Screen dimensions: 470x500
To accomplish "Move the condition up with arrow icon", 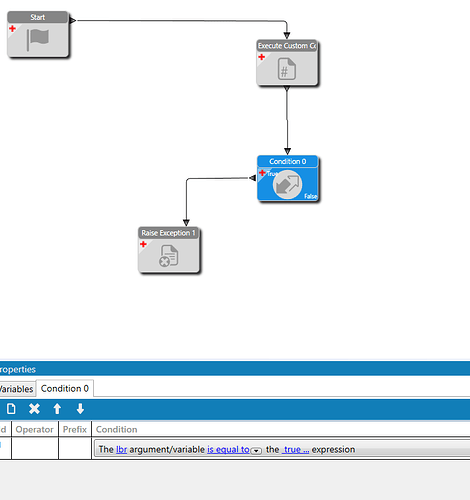I will pos(57,409).
